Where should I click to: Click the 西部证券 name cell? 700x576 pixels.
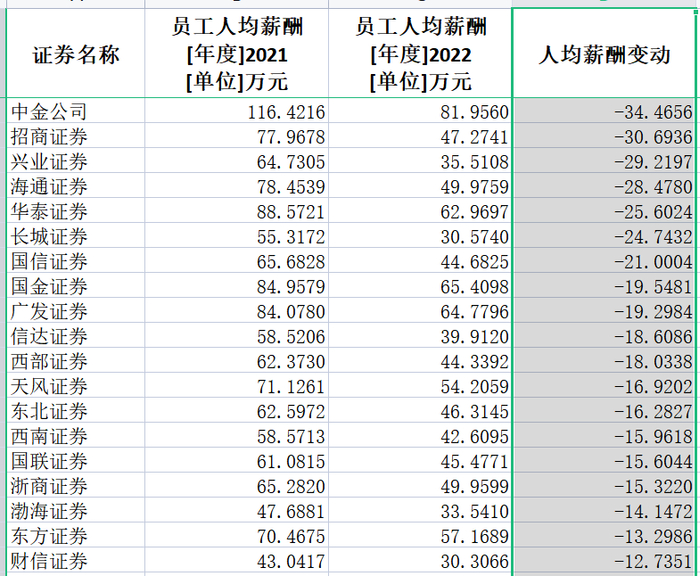point(75,360)
